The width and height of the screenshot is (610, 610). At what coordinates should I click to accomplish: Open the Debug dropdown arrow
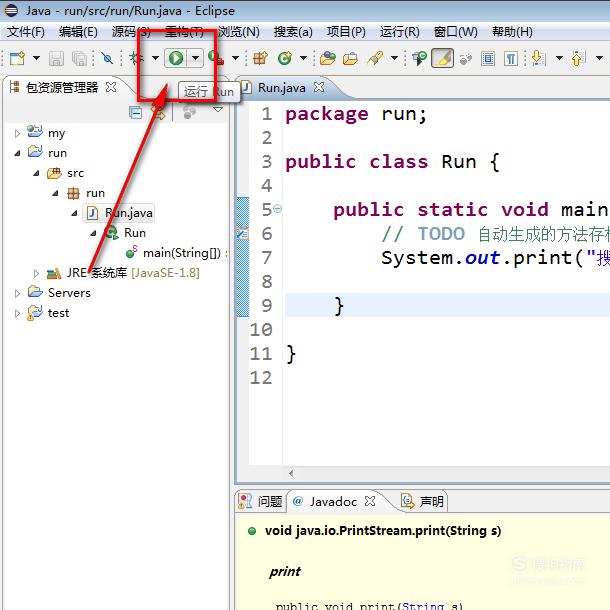pos(155,58)
